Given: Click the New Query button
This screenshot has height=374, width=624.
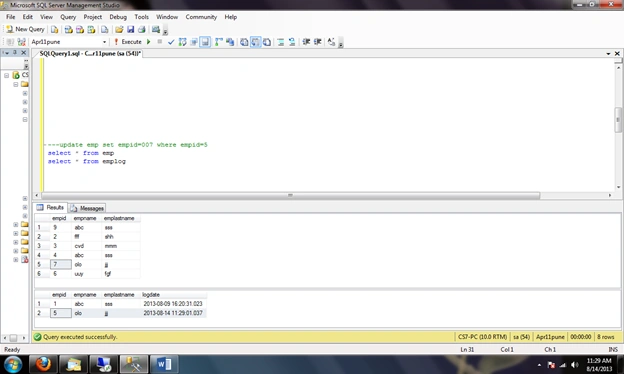Looking at the screenshot, I should 25,29.
